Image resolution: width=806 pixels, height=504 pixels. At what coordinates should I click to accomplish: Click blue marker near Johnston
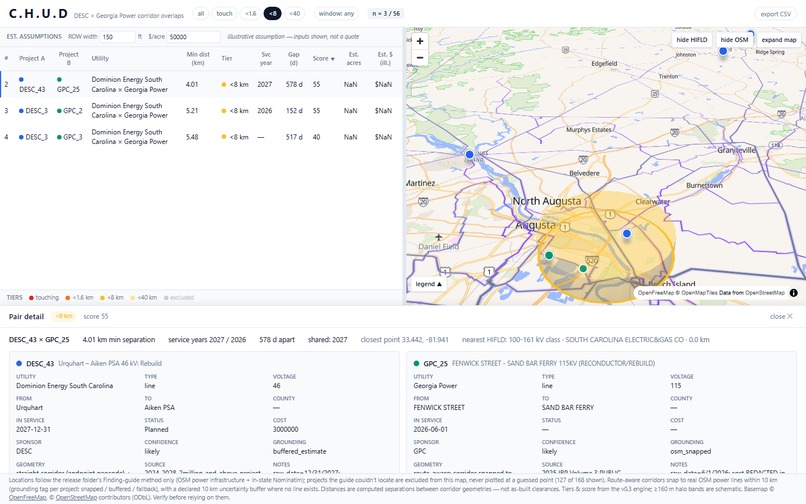(x=723, y=51)
